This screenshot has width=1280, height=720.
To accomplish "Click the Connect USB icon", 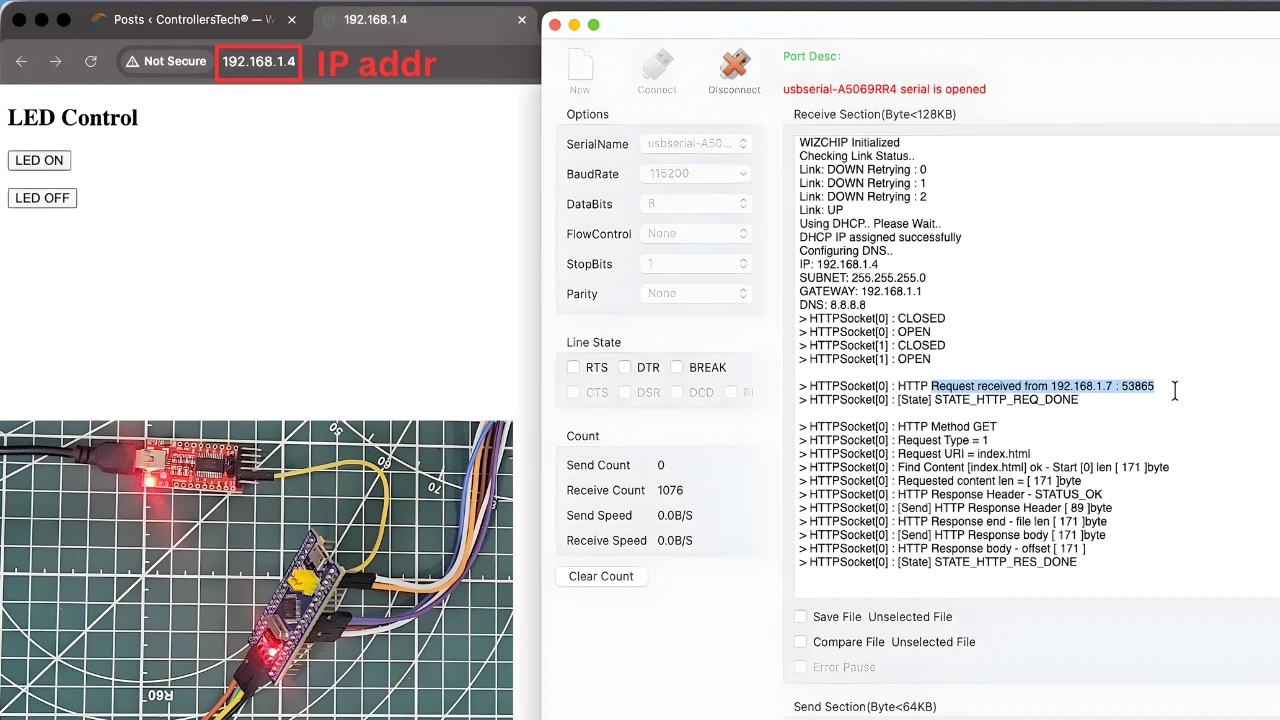I will (x=657, y=66).
